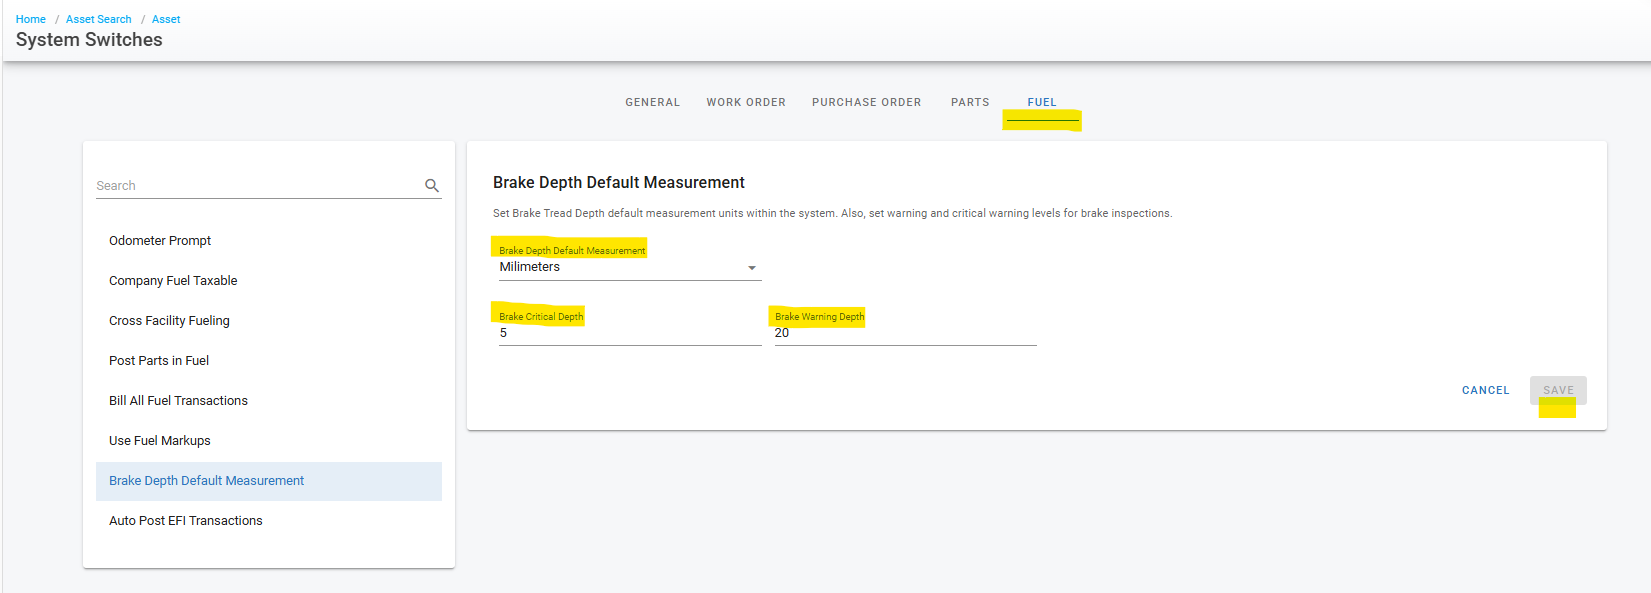Screen dimensions: 1651x593
Task: Click the search magnifier icon
Action: [x=432, y=186]
